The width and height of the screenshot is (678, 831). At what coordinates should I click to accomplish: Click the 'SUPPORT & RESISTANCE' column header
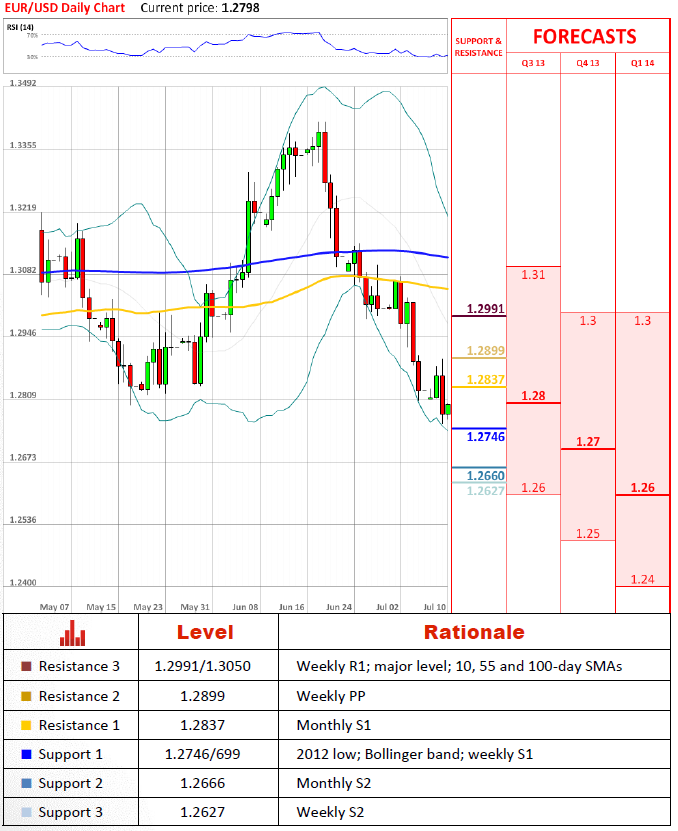point(478,47)
